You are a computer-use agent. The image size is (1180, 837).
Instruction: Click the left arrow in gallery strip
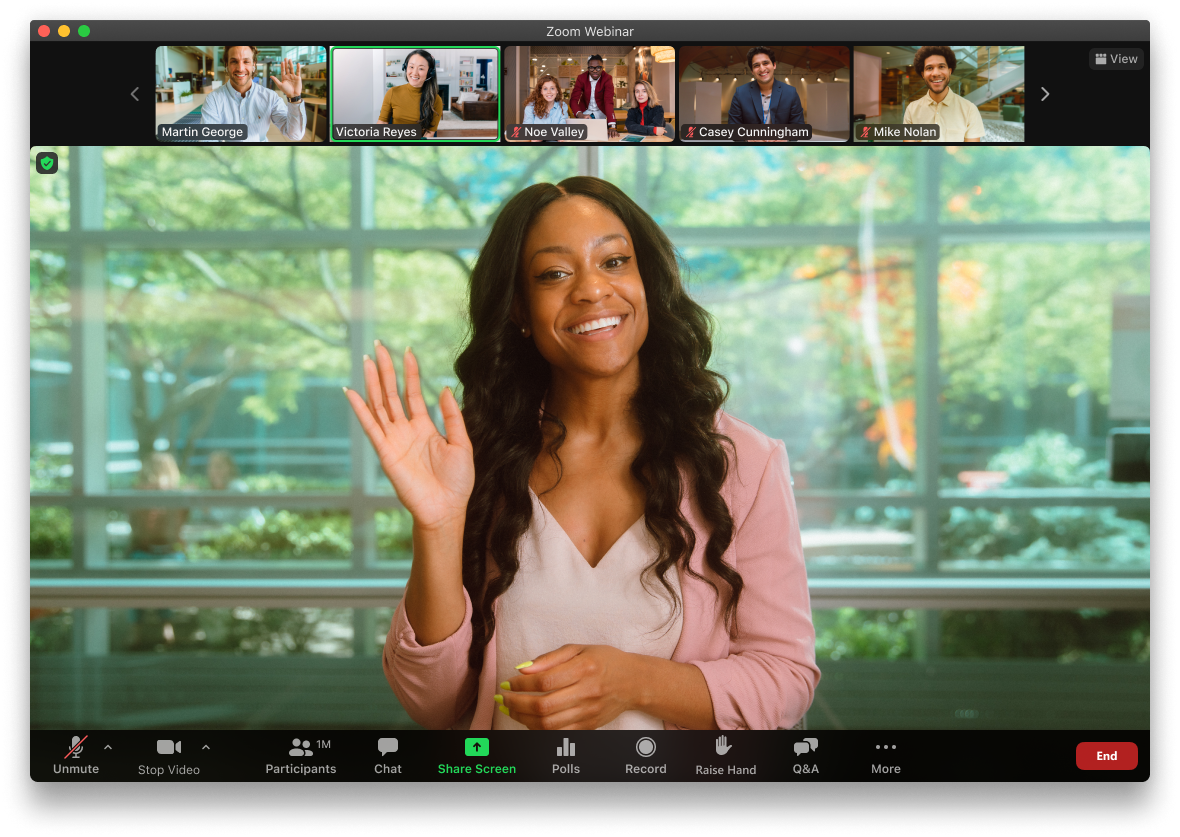135,93
